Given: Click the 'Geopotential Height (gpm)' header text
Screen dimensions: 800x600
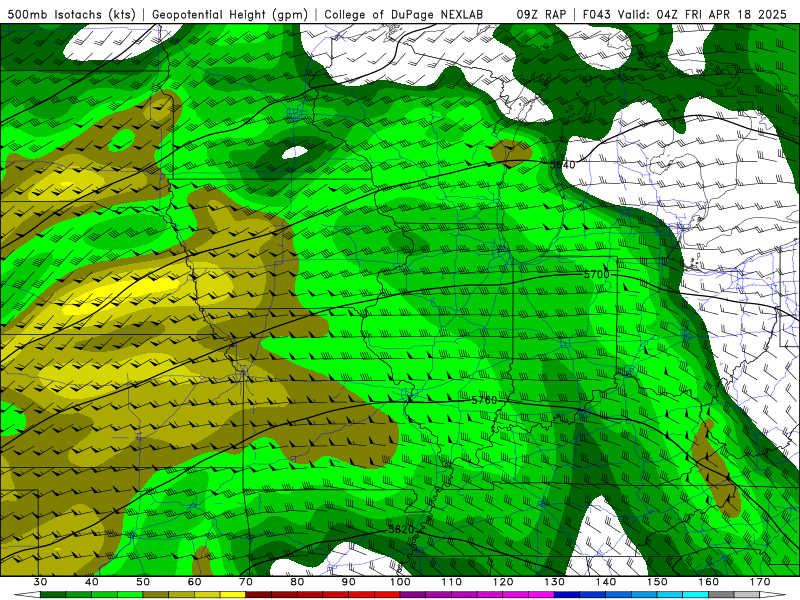Looking at the screenshot, I should click(230, 14).
